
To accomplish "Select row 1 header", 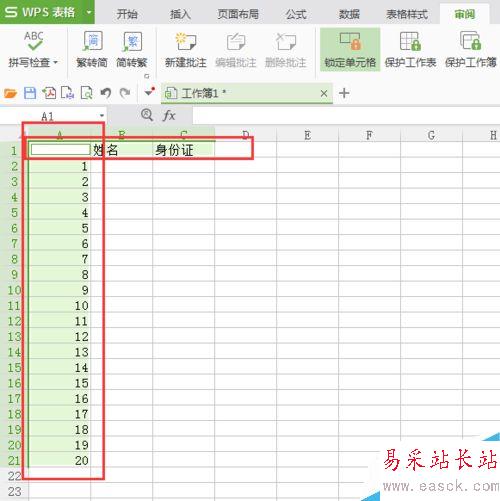I will [x=14, y=150].
